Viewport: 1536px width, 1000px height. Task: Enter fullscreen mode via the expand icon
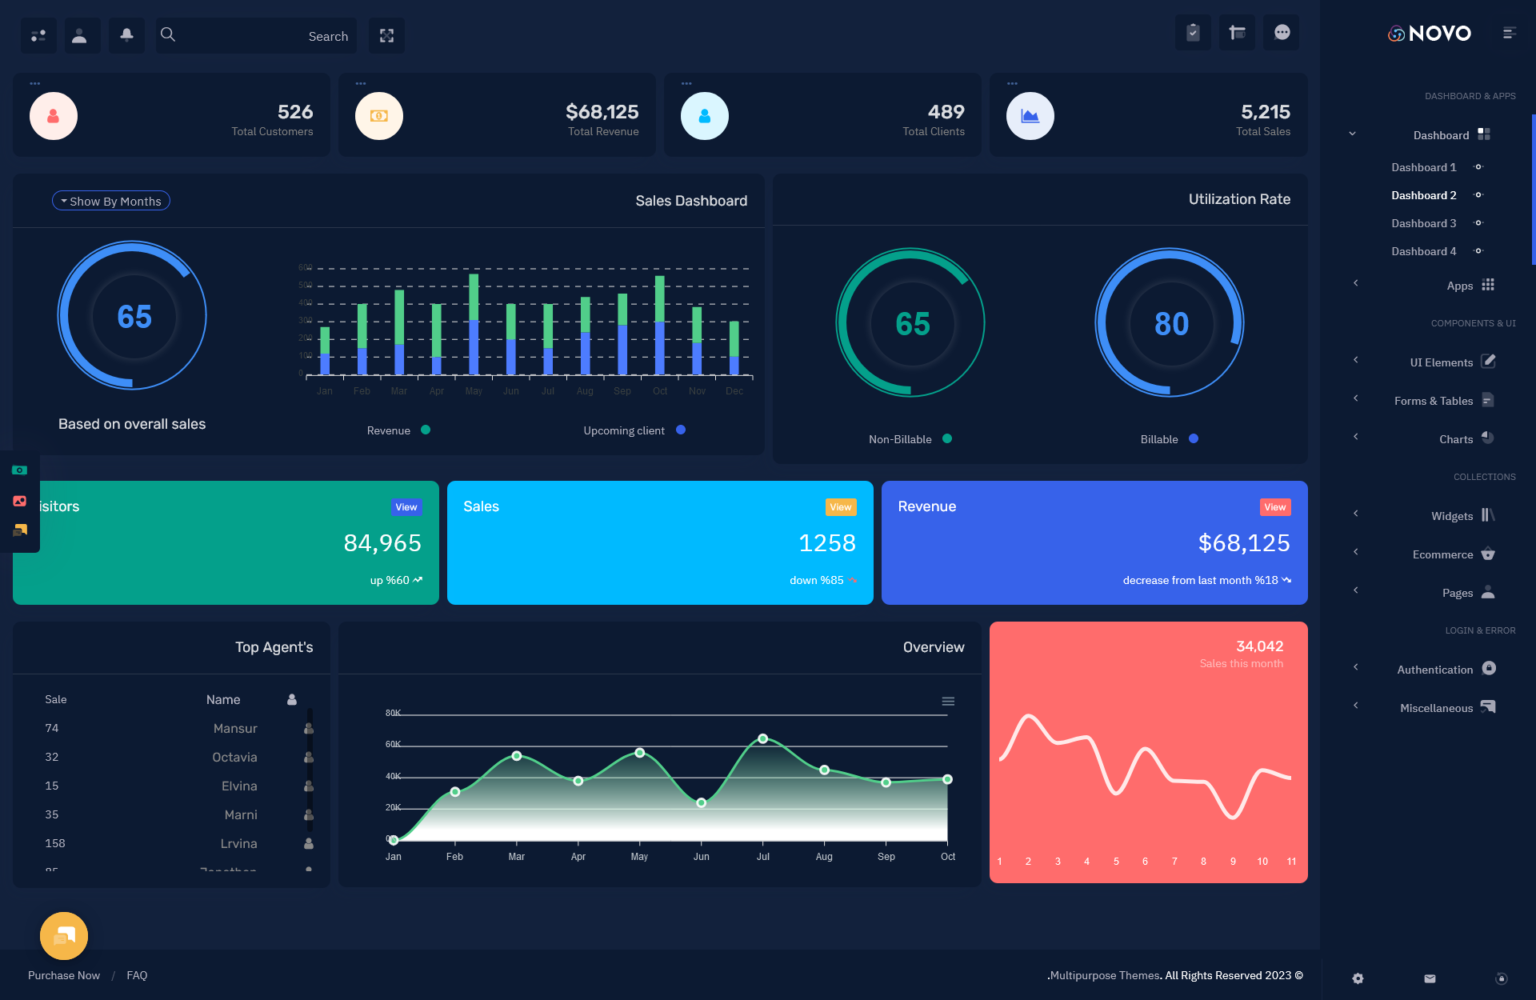[x=386, y=34]
